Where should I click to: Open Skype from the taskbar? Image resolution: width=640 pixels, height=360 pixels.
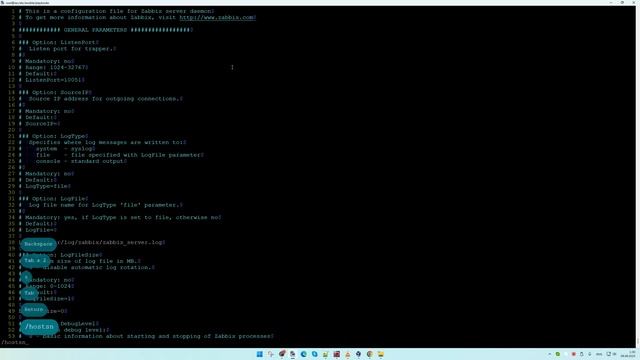tap(315, 354)
